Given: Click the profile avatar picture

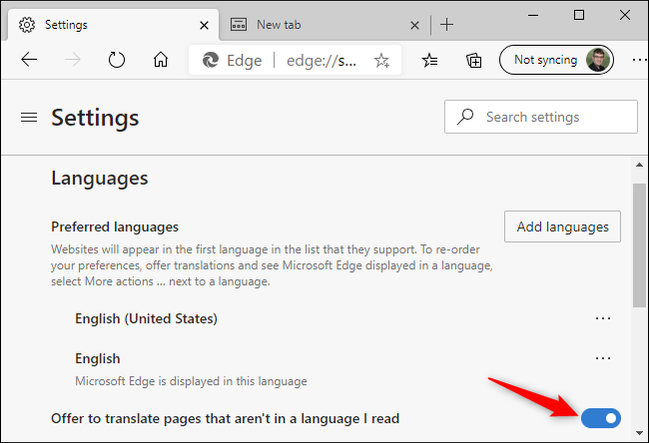Looking at the screenshot, I should 597,60.
